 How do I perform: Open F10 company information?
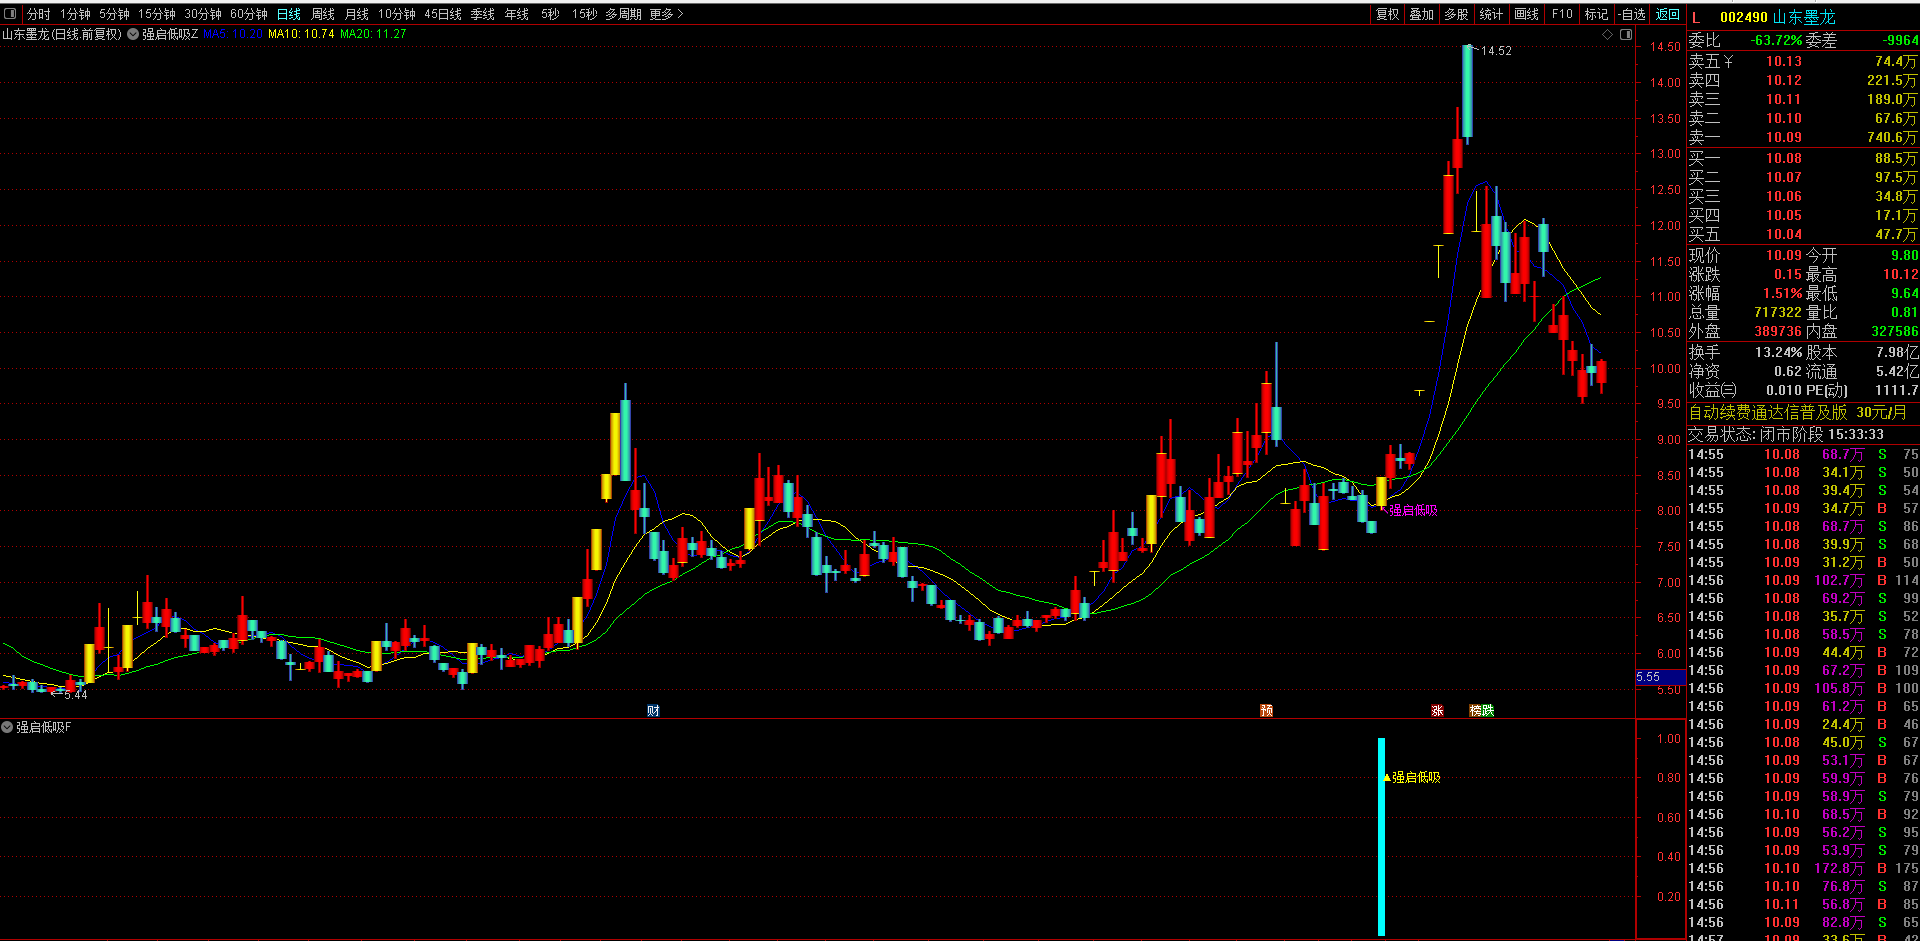[1562, 14]
